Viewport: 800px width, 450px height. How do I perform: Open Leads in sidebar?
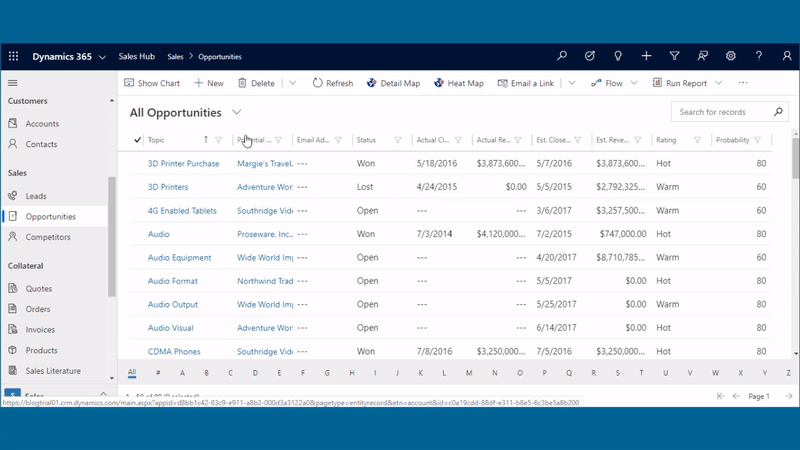(x=36, y=195)
